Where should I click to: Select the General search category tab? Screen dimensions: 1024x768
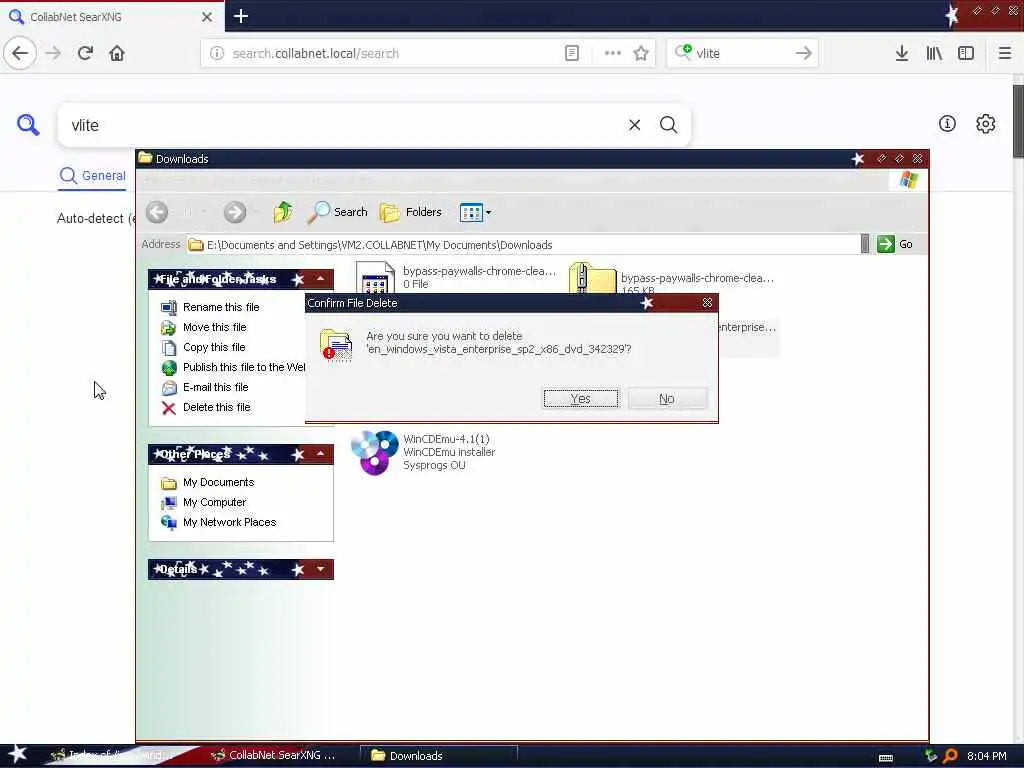[93, 176]
